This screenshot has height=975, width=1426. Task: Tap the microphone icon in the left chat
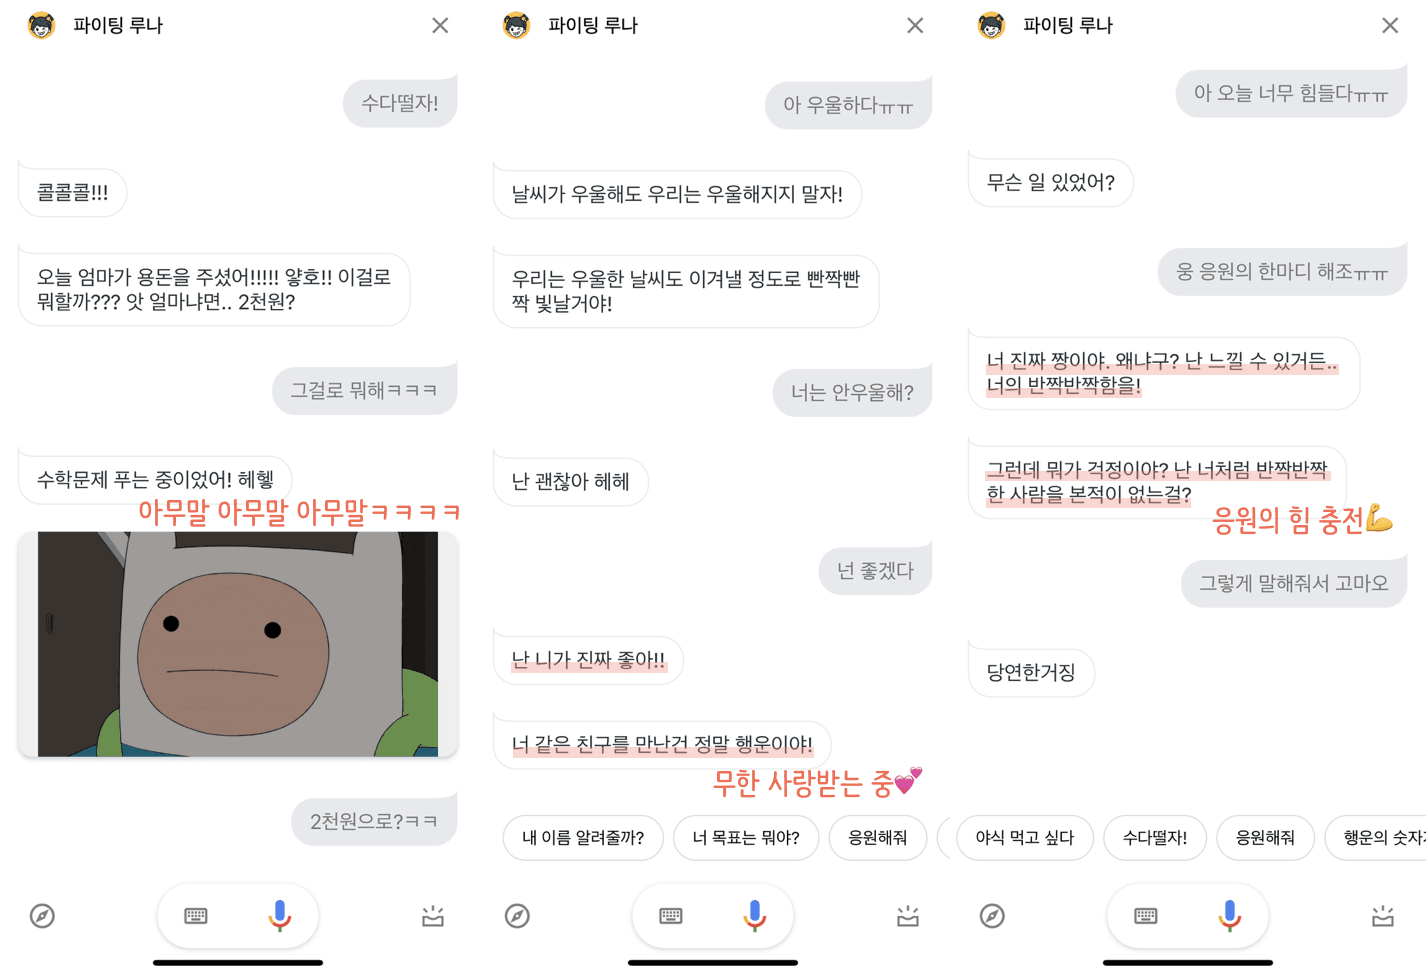[x=280, y=915]
